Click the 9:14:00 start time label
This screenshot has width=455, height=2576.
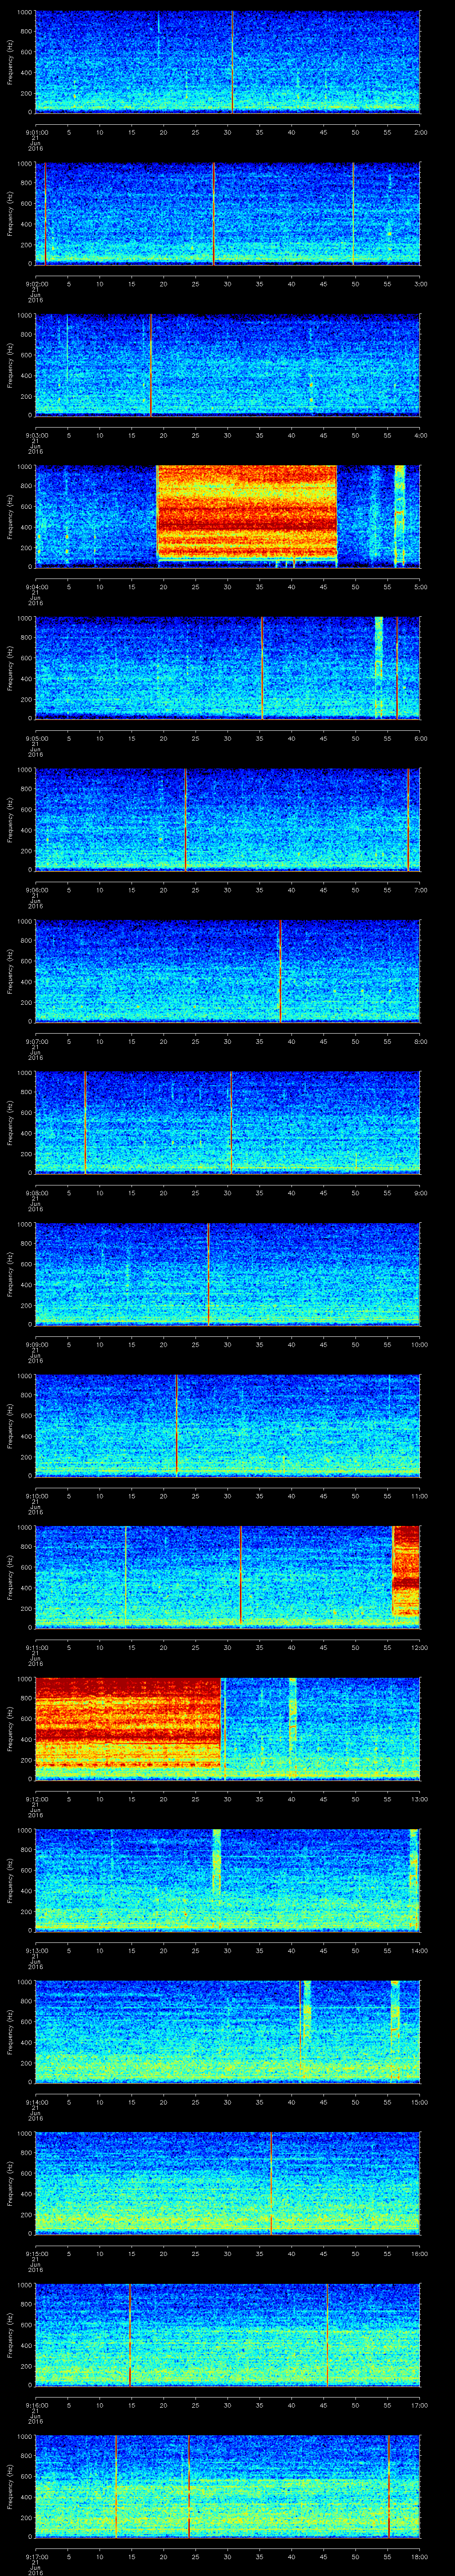tap(36, 2102)
